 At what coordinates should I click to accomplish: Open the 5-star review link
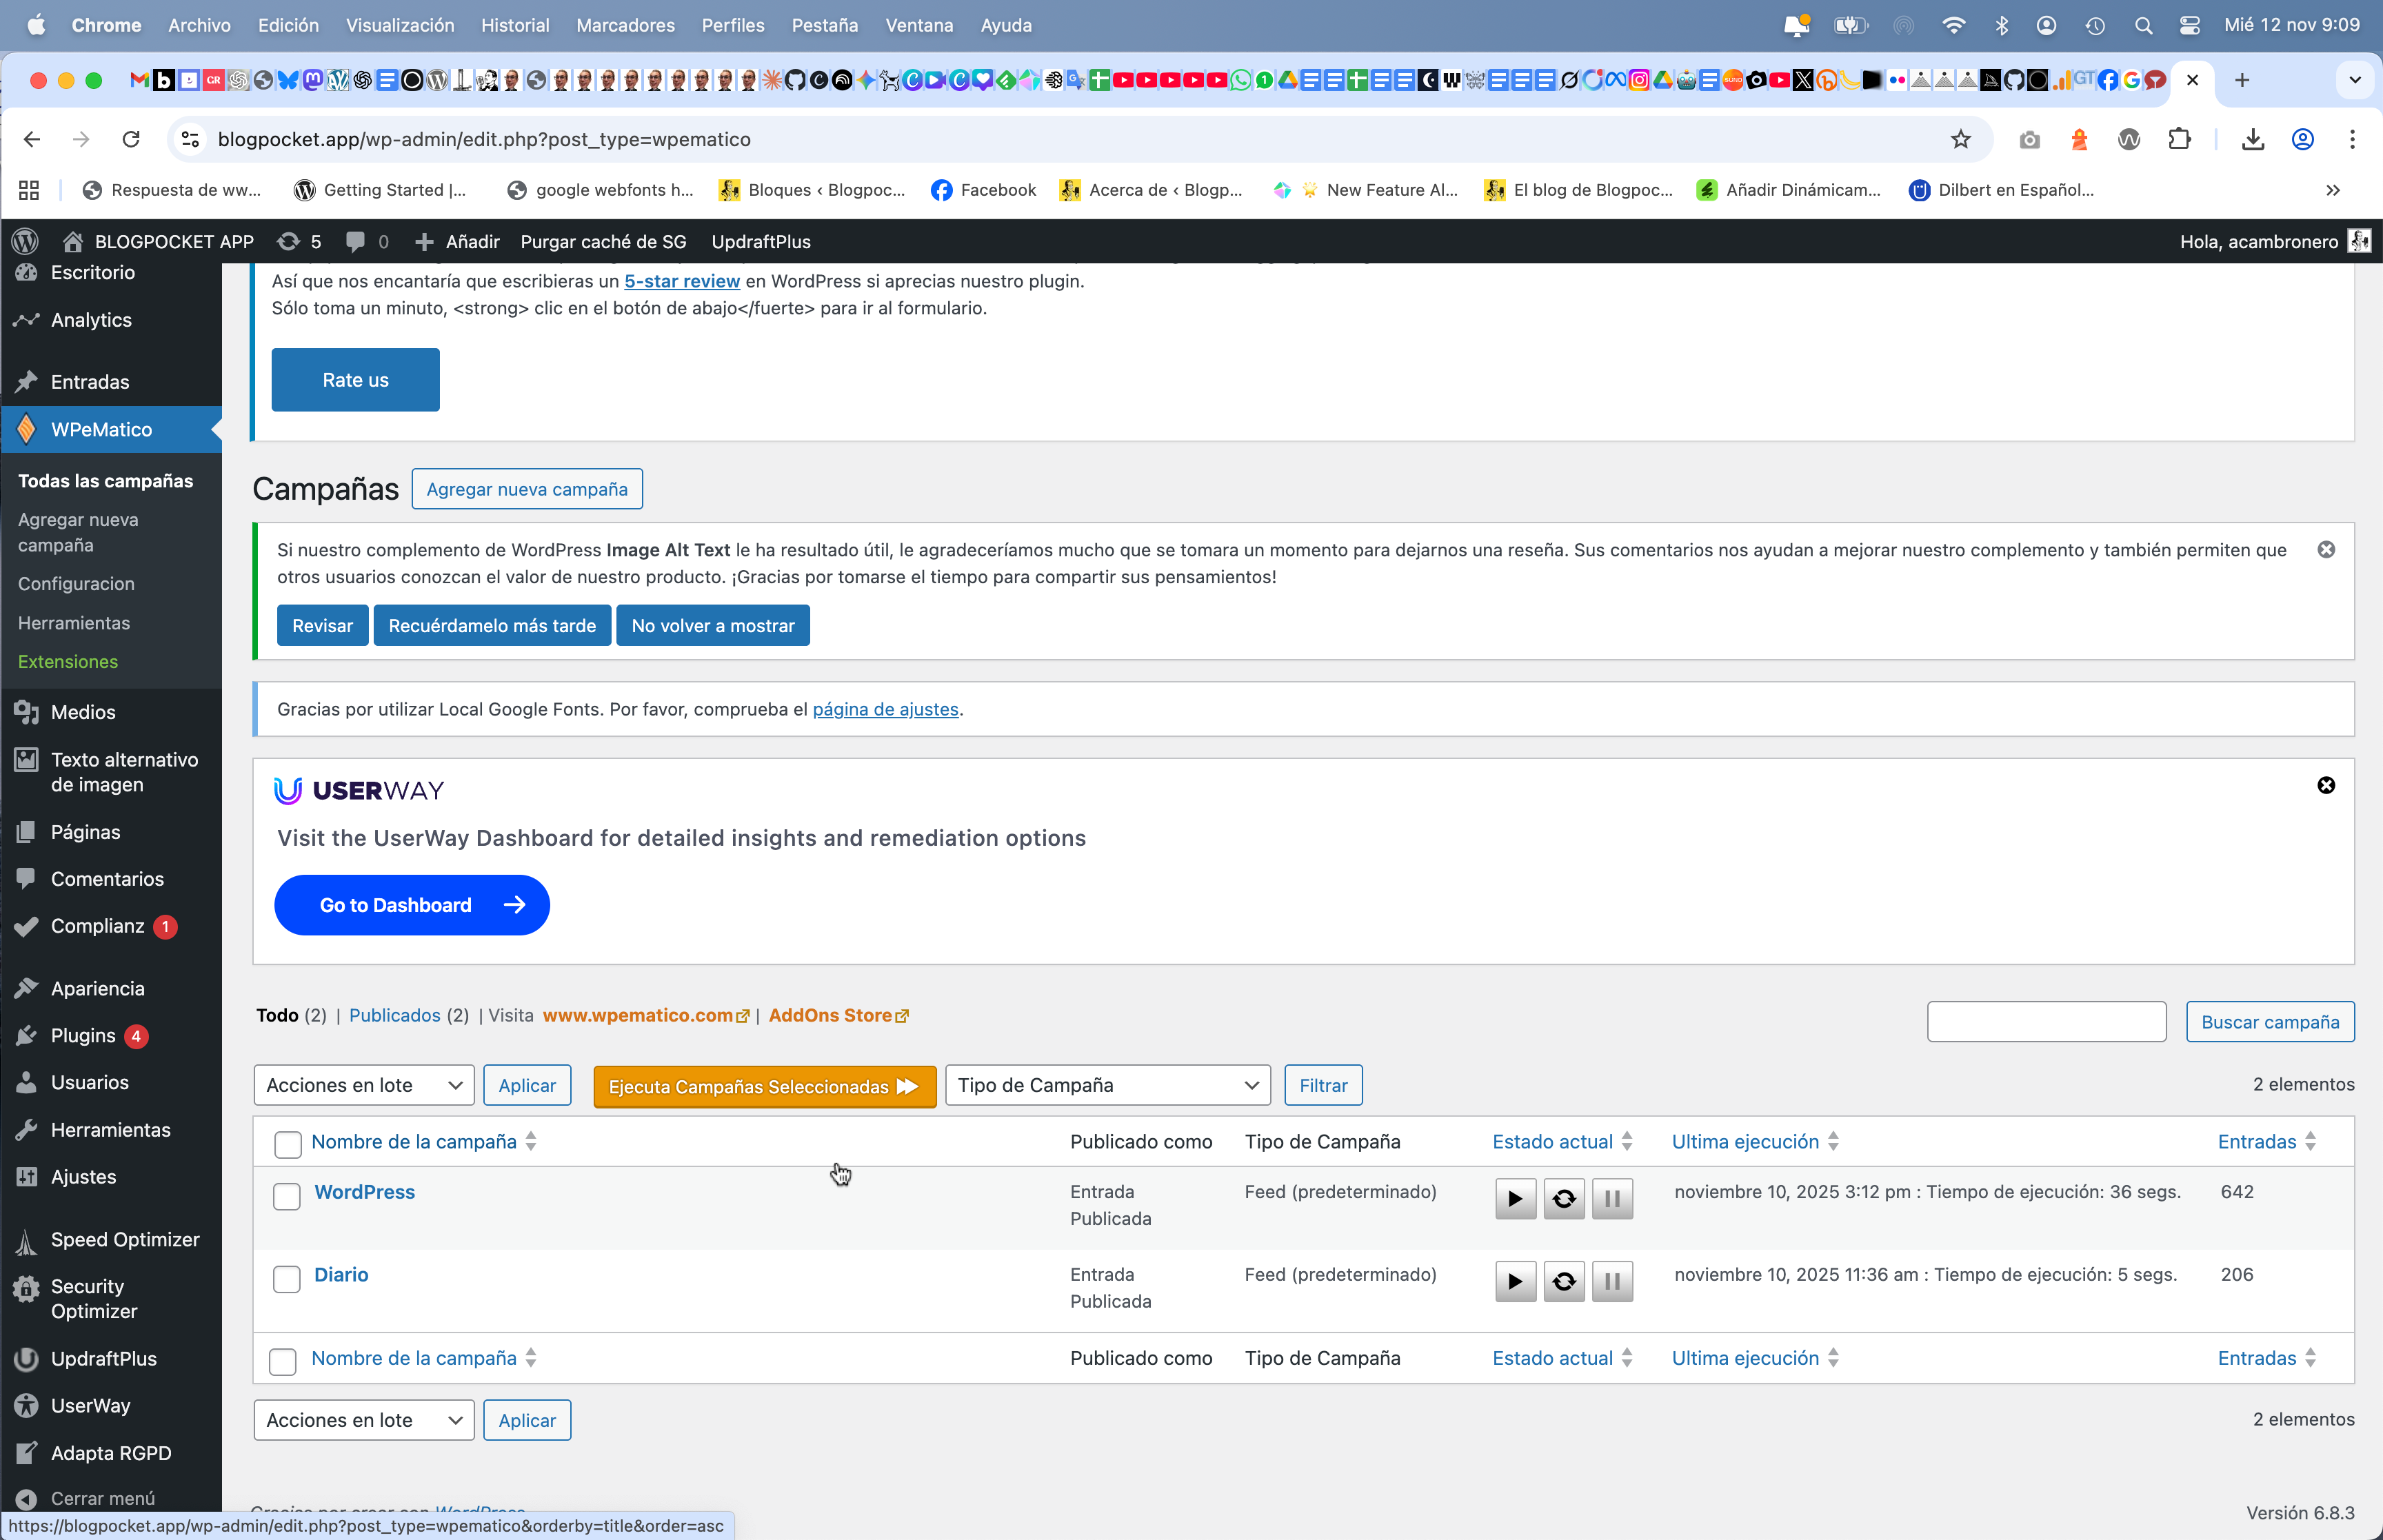(682, 281)
